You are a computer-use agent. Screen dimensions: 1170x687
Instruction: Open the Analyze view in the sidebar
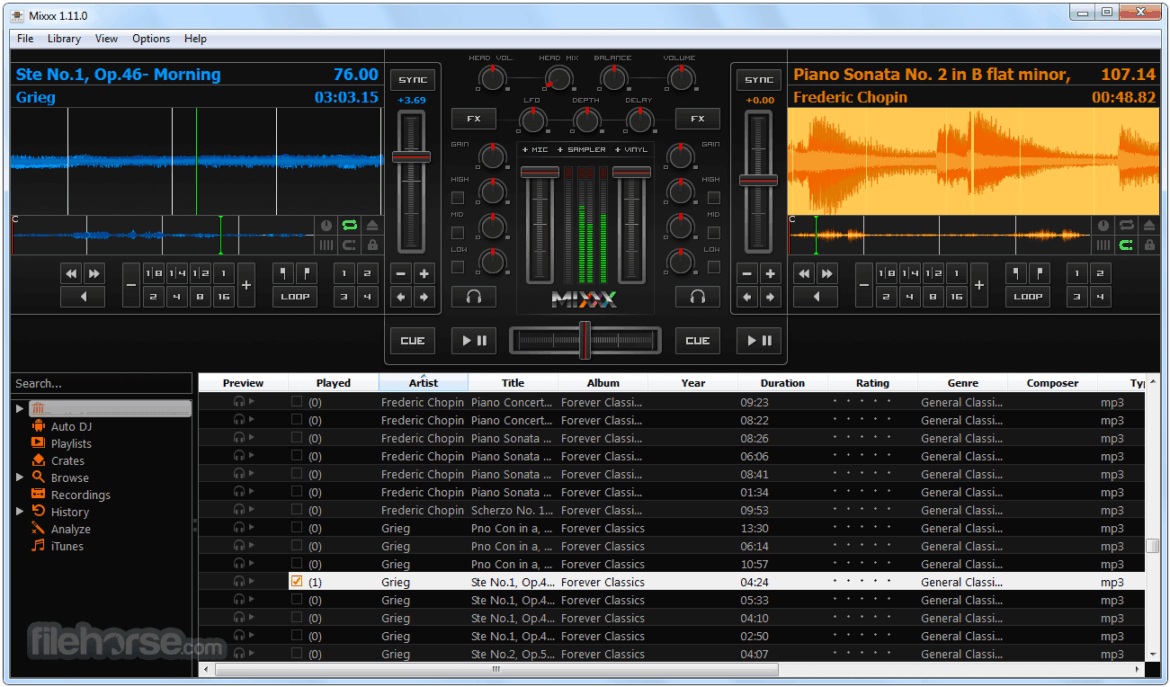coord(70,529)
